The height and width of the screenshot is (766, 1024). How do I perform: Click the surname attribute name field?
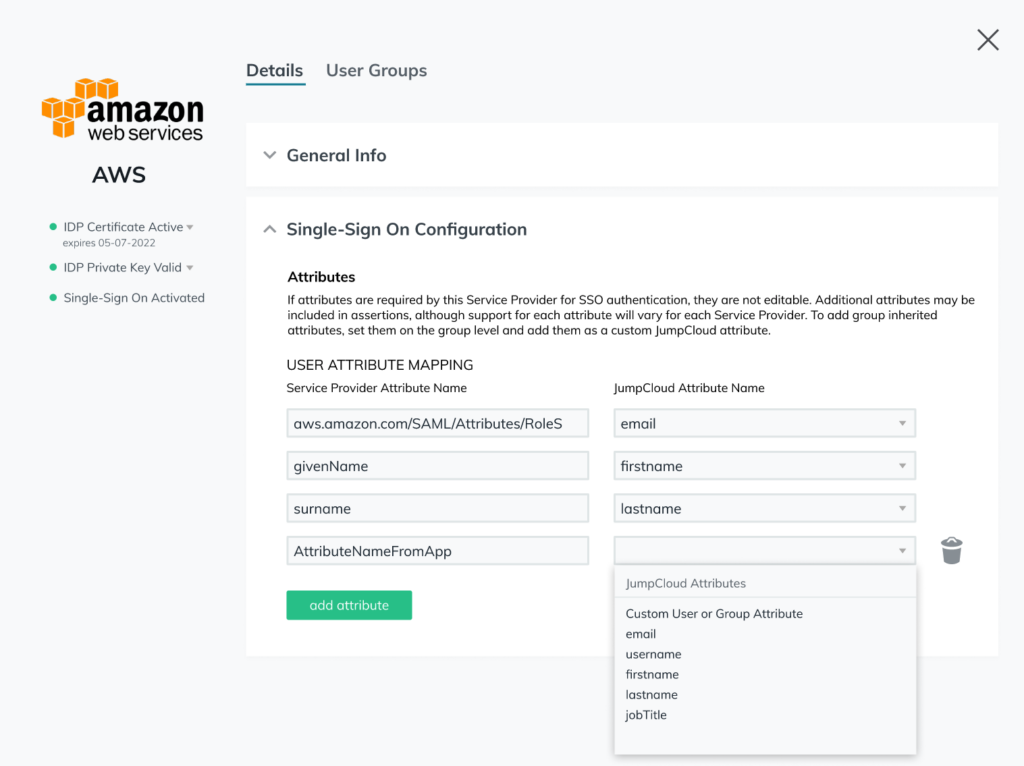pos(437,509)
